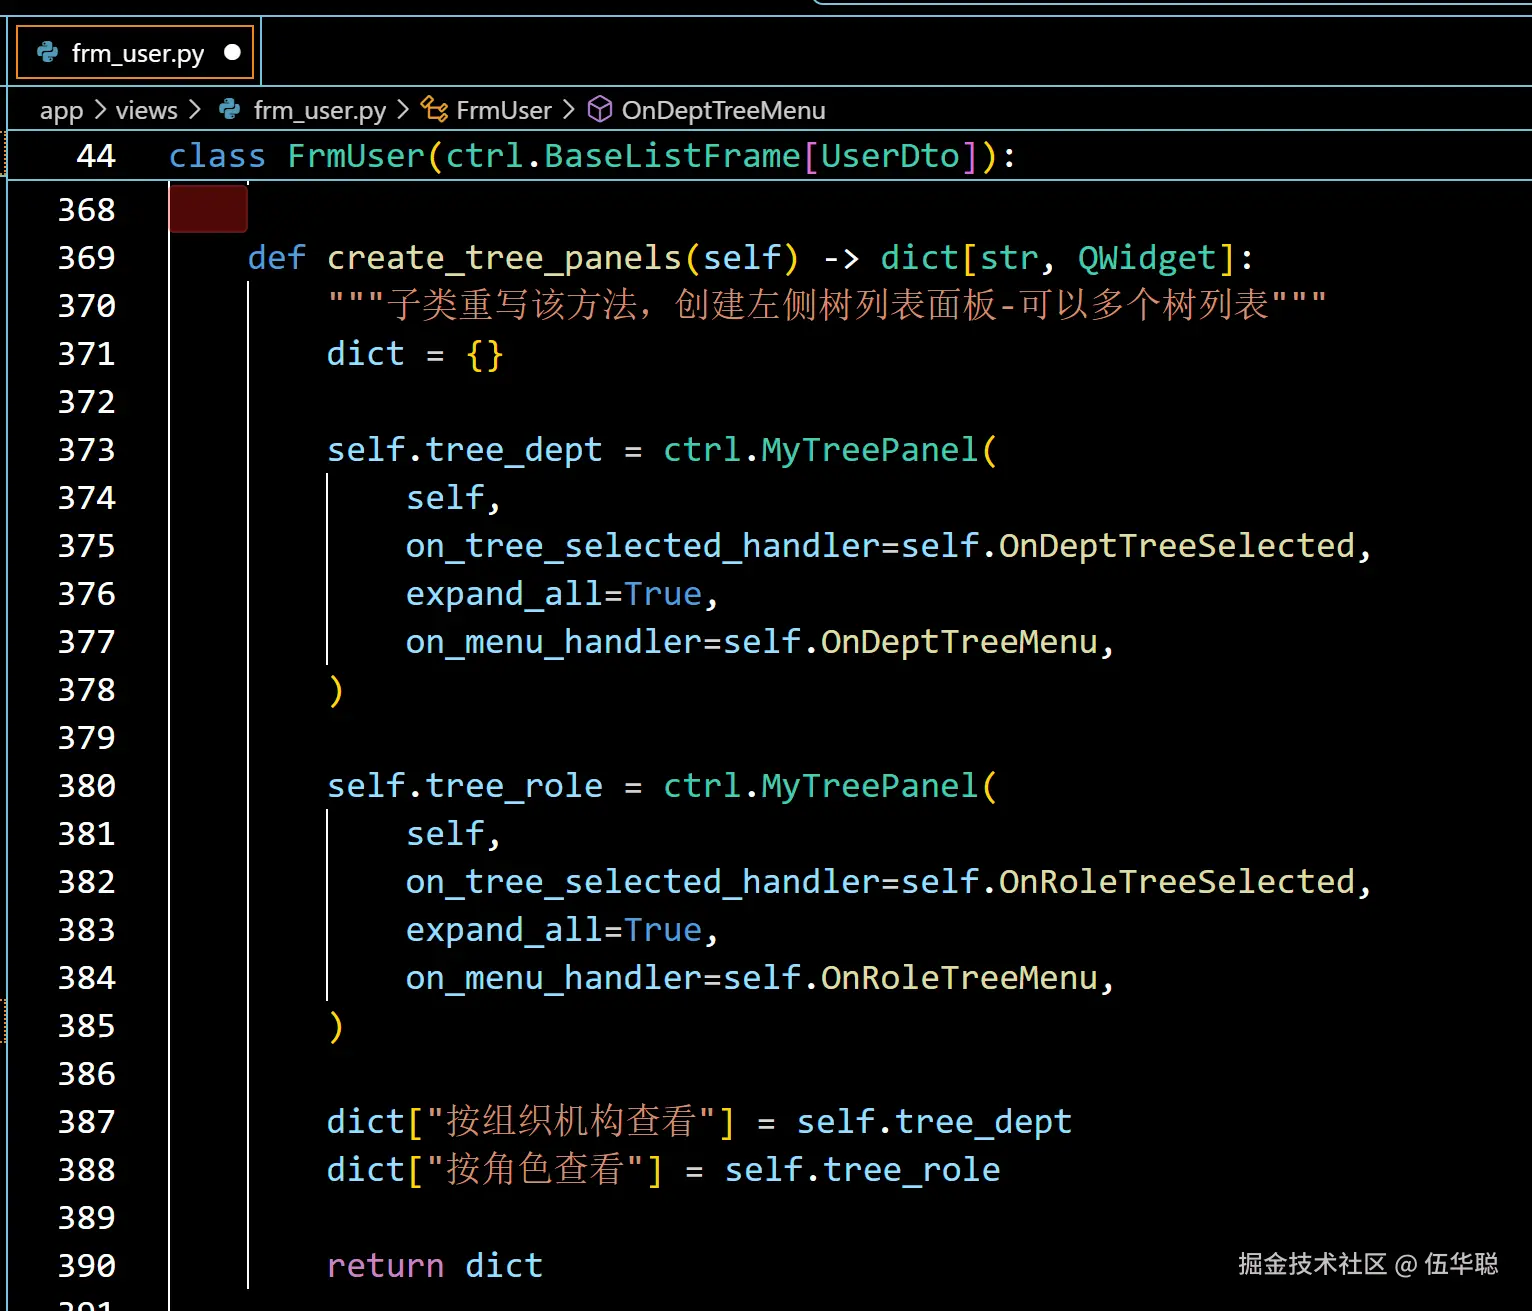Click 'QWidget' in the return type annotation
This screenshot has width=1532, height=1311.
(x=1146, y=258)
